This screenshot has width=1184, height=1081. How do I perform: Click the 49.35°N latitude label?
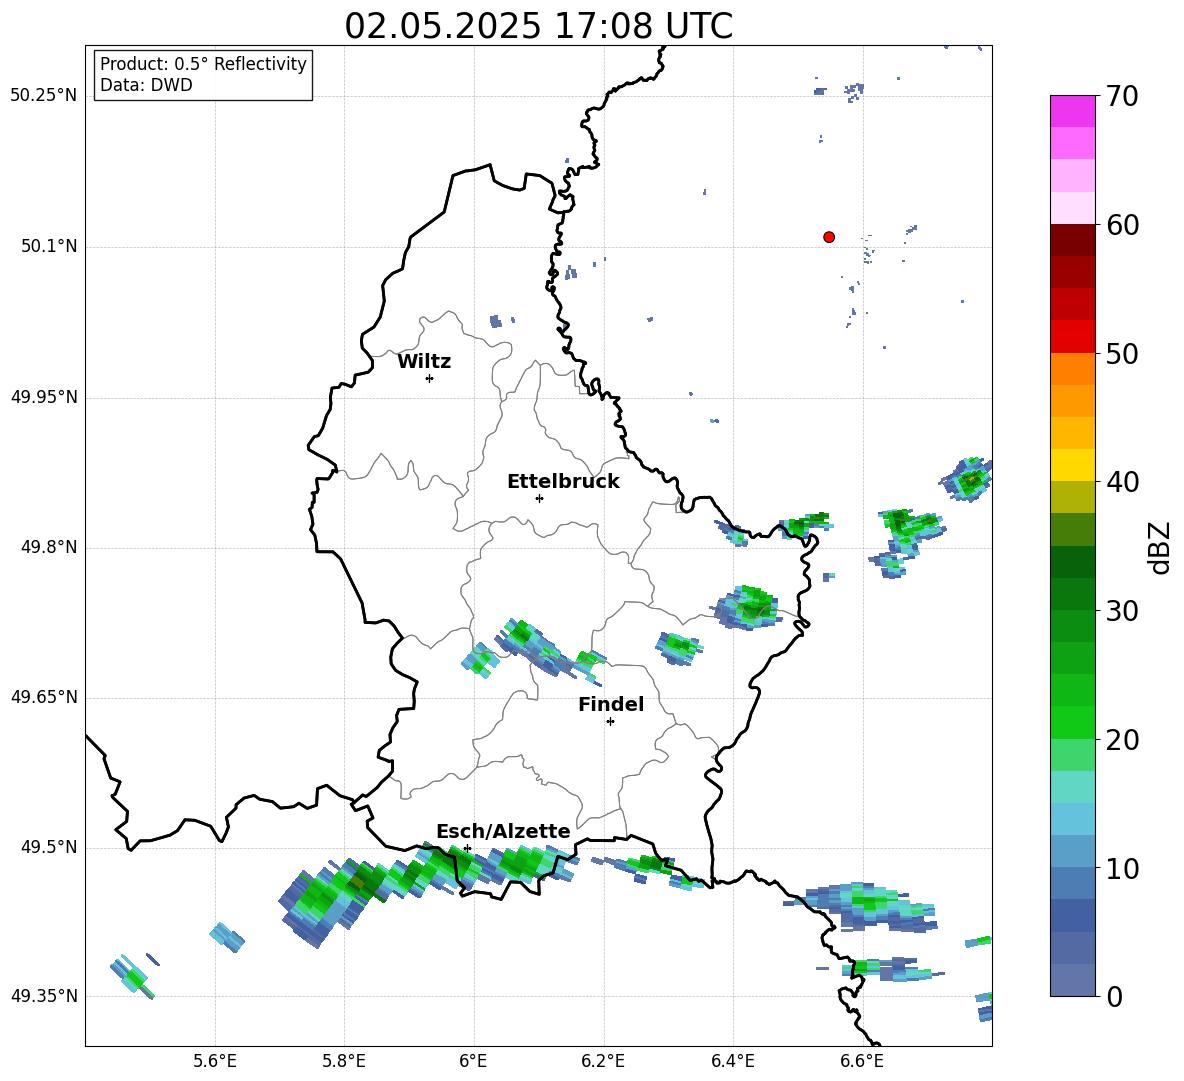coord(44,996)
